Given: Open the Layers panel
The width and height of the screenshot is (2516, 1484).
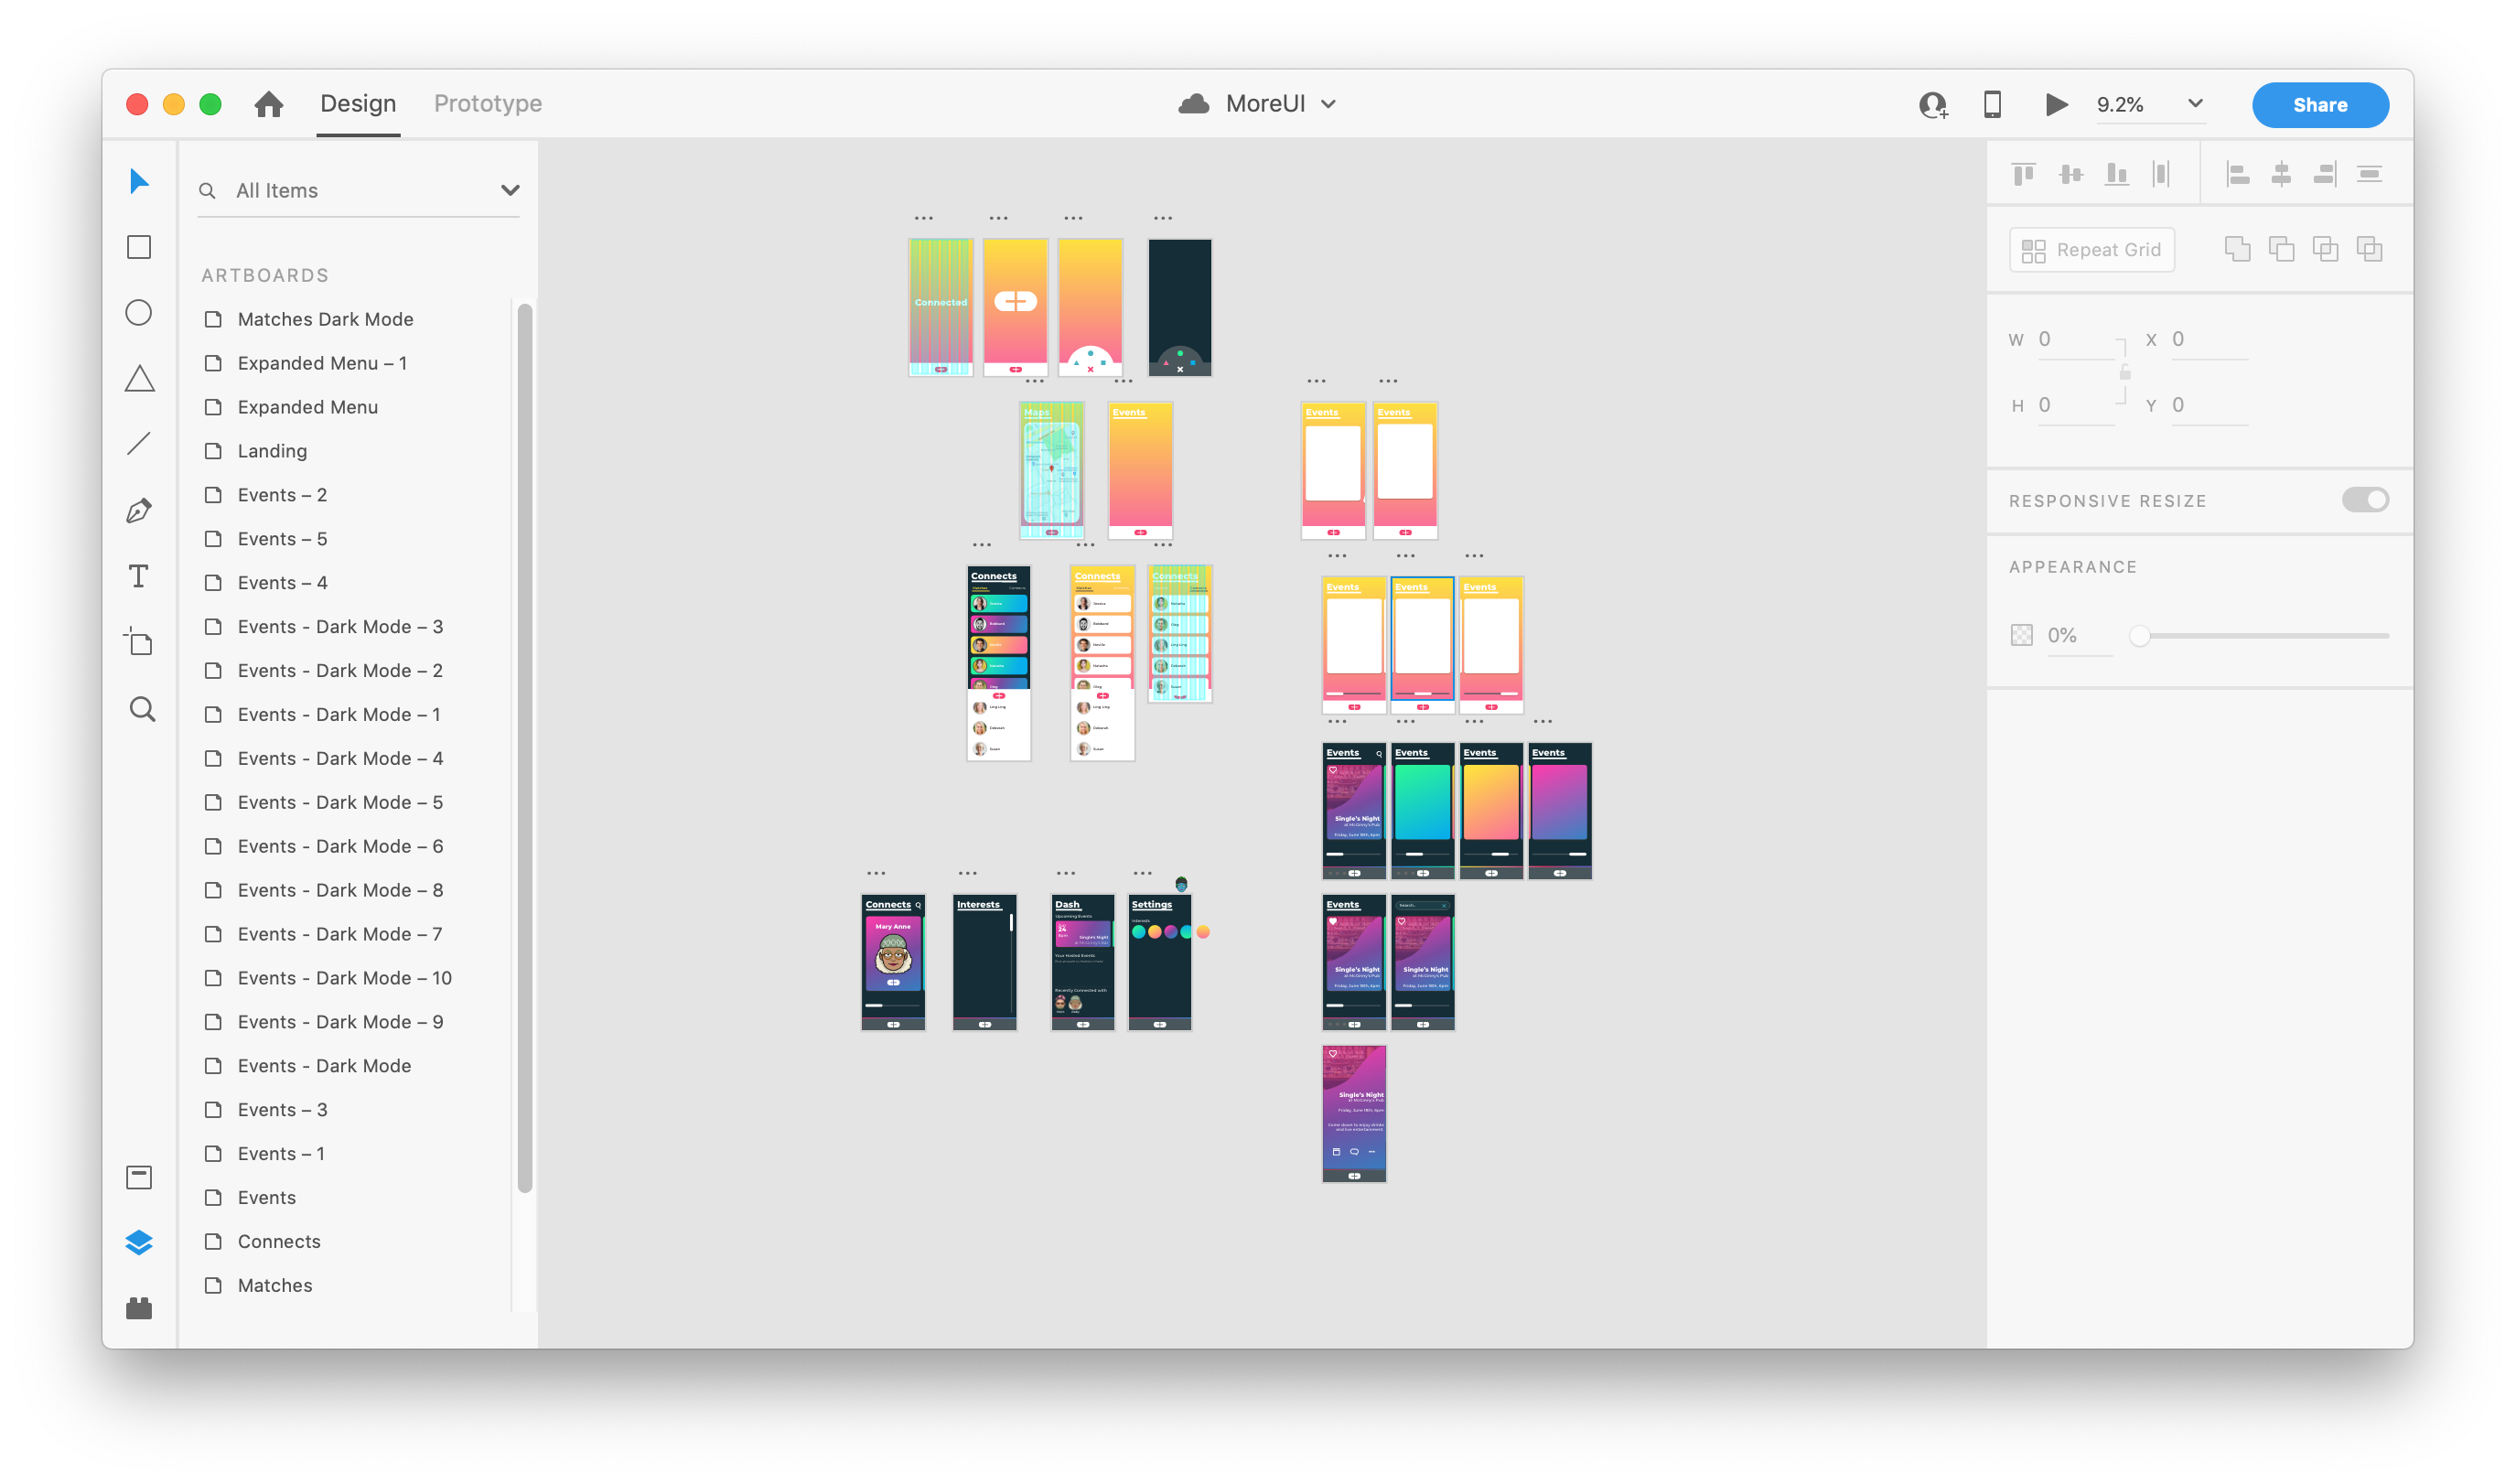Looking at the screenshot, I should click(139, 1241).
